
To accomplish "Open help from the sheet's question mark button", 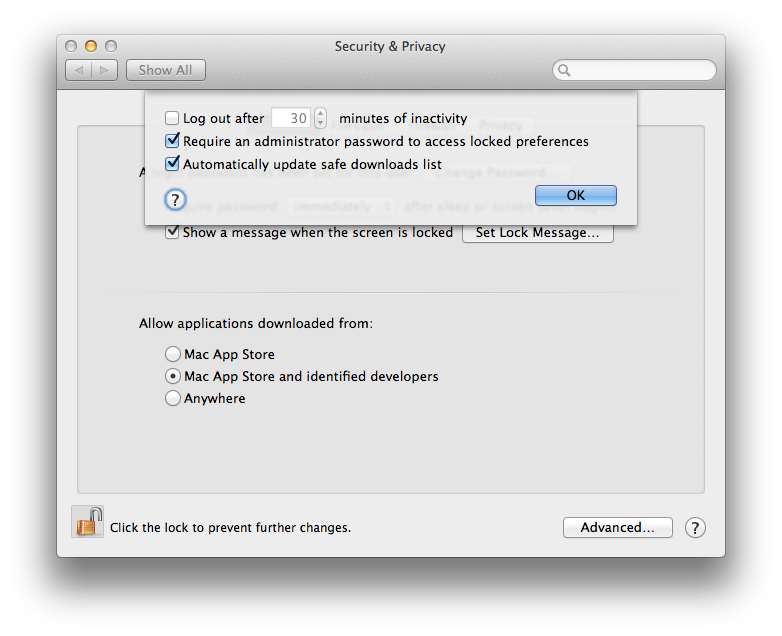I will pyautogui.click(x=175, y=200).
